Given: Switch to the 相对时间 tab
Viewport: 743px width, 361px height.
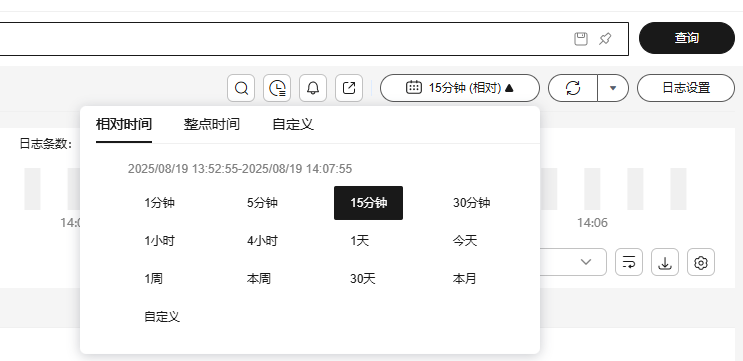Looking at the screenshot, I should tap(124, 125).
